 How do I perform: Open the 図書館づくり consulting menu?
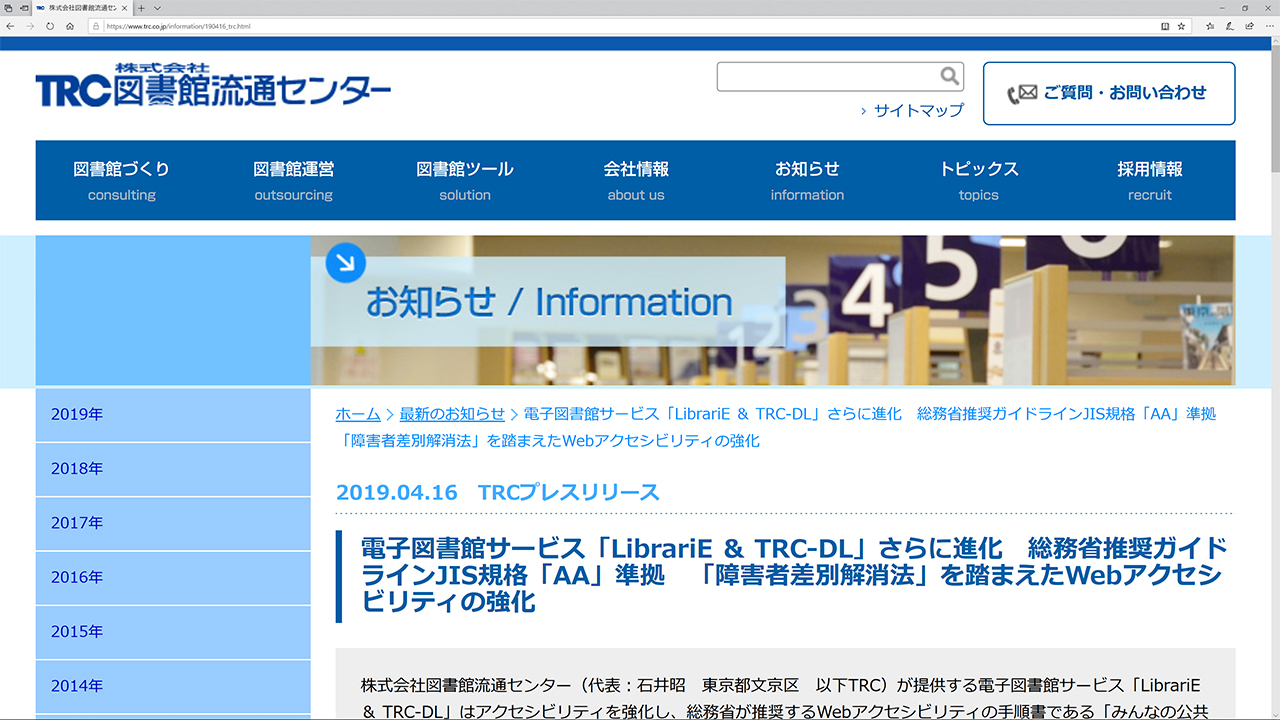122,180
